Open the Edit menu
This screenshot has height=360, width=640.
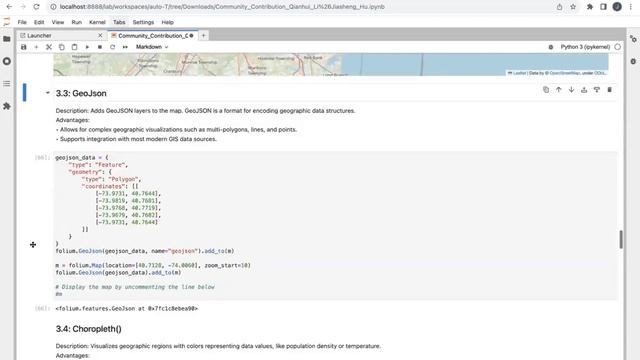point(39,22)
